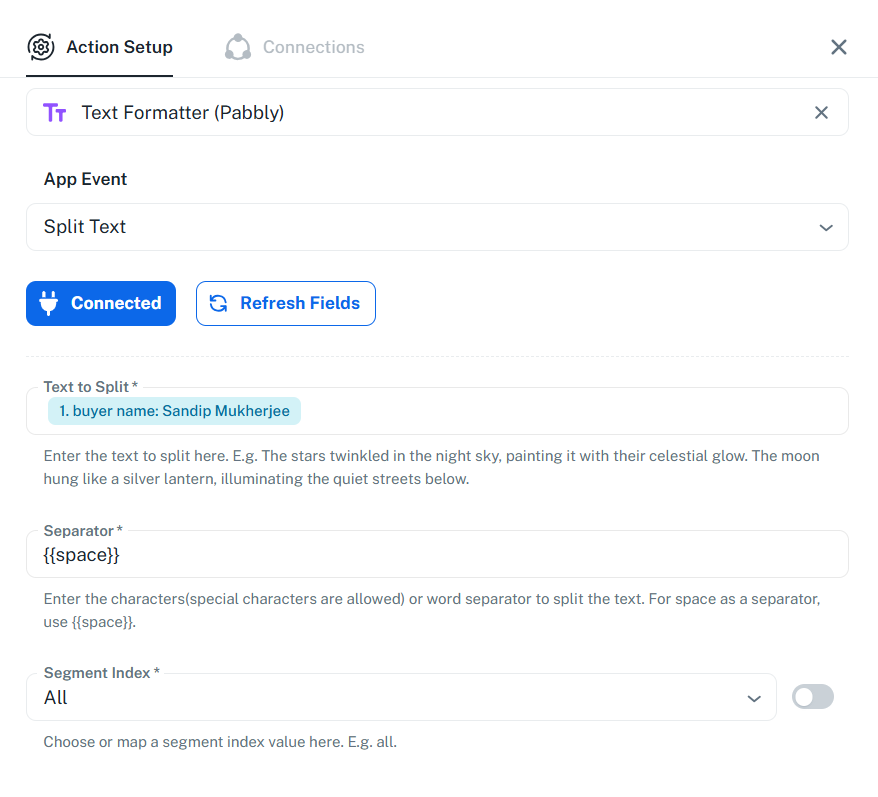
Task: Open the Segment Index chevron arrow
Action: (754, 698)
